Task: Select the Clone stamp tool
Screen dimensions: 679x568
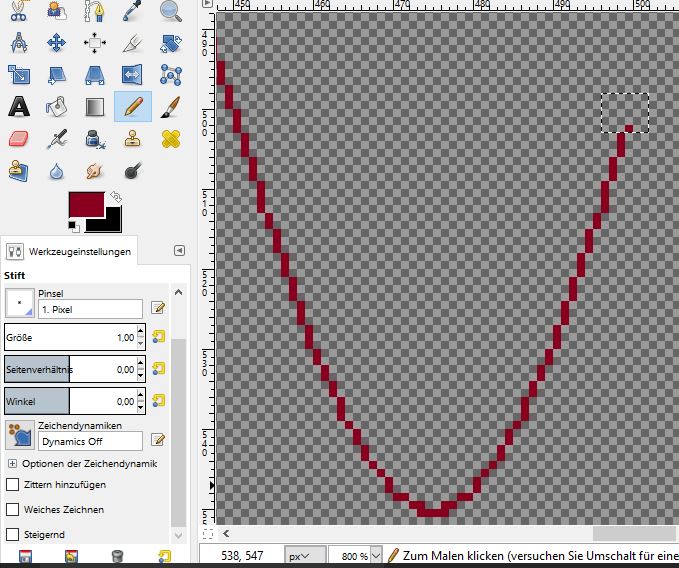Action: click(19, 170)
